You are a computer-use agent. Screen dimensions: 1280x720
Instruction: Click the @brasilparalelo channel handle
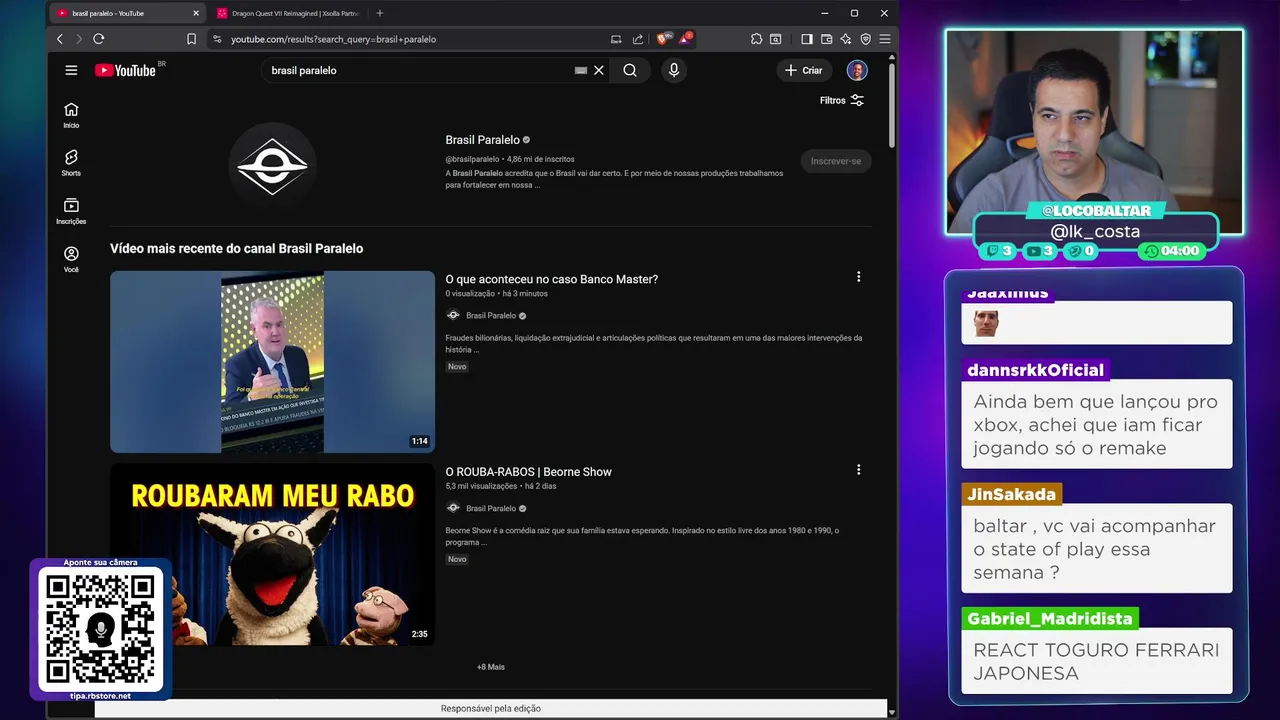pos(472,159)
